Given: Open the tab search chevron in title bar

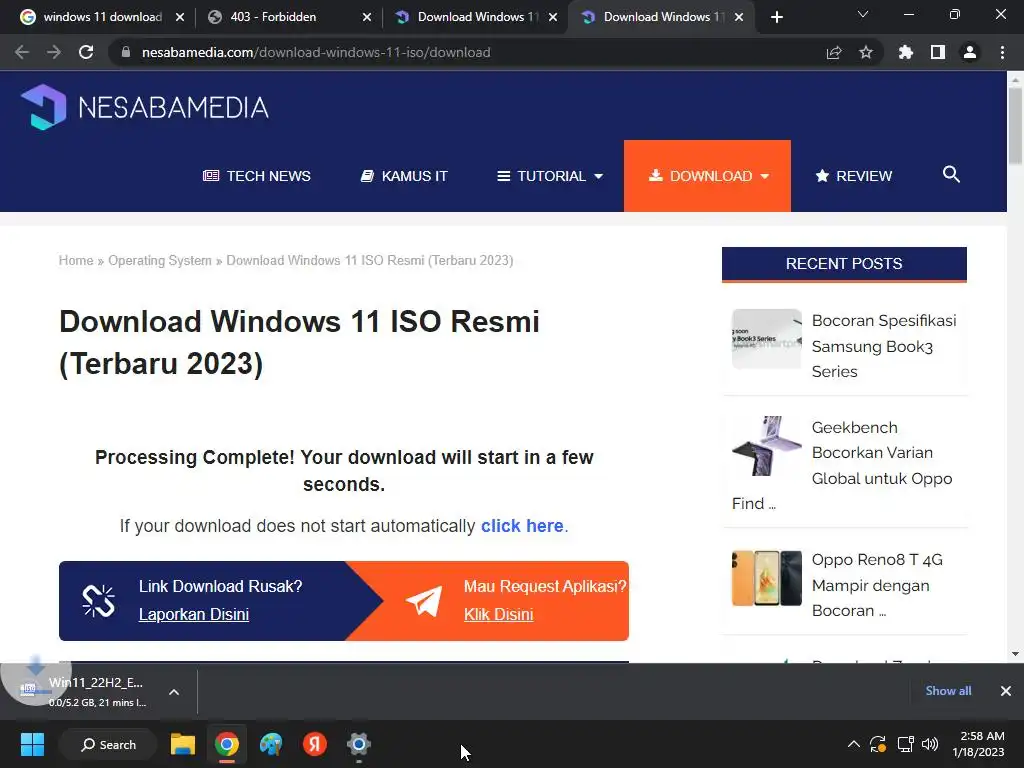Looking at the screenshot, I should [x=863, y=14].
